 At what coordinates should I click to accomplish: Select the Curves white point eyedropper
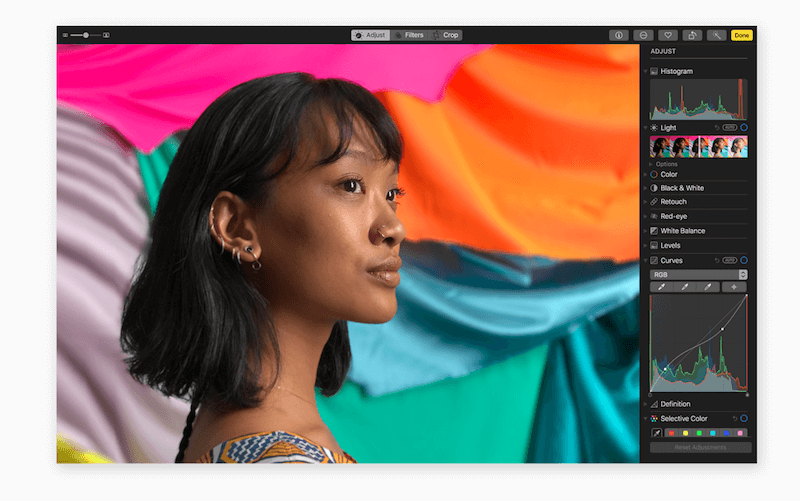711,287
